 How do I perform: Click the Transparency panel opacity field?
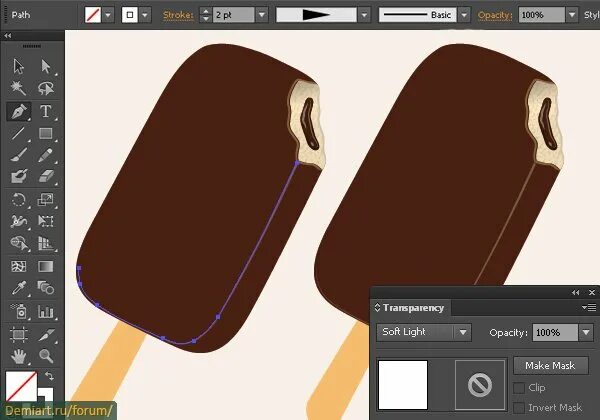pyautogui.click(x=555, y=333)
